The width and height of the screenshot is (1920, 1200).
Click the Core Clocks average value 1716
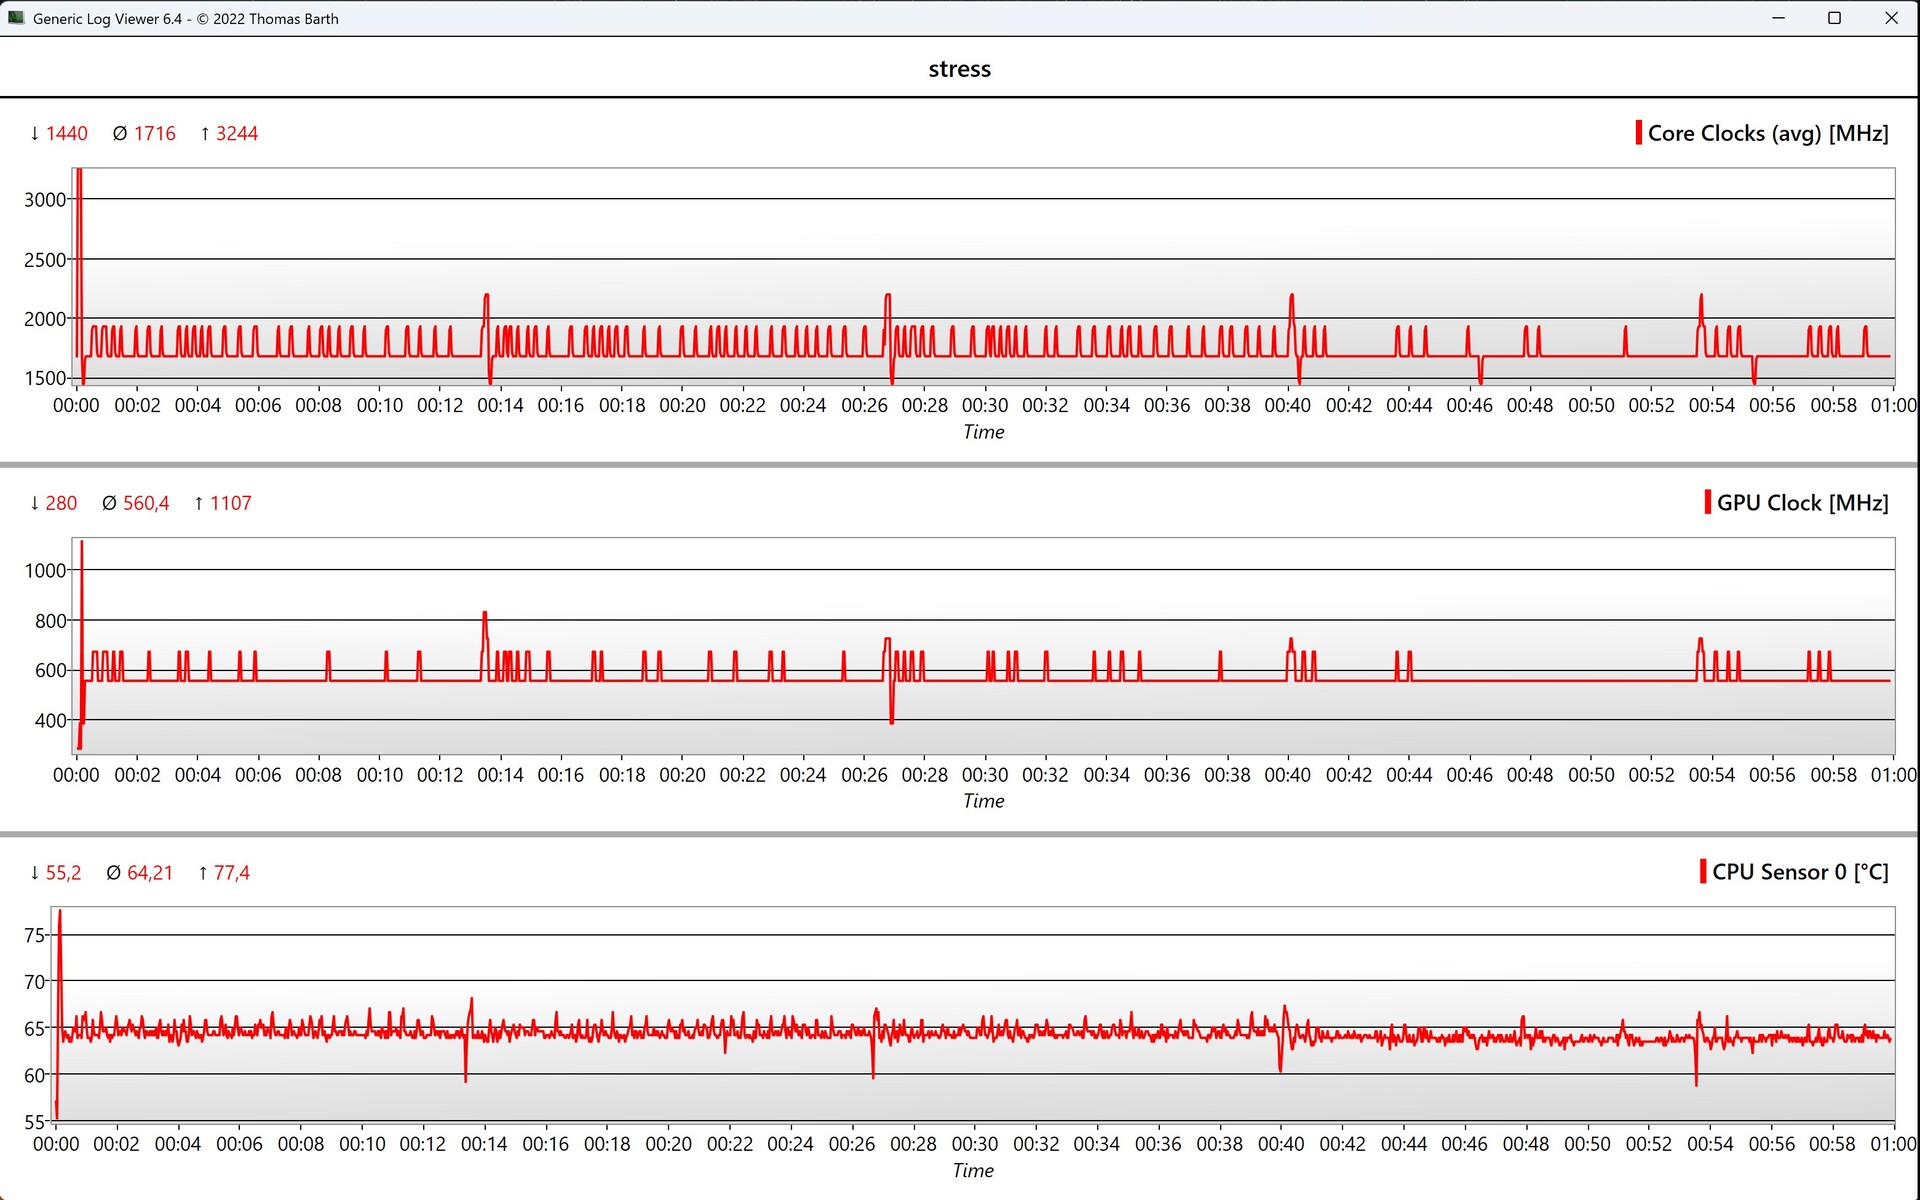click(154, 133)
